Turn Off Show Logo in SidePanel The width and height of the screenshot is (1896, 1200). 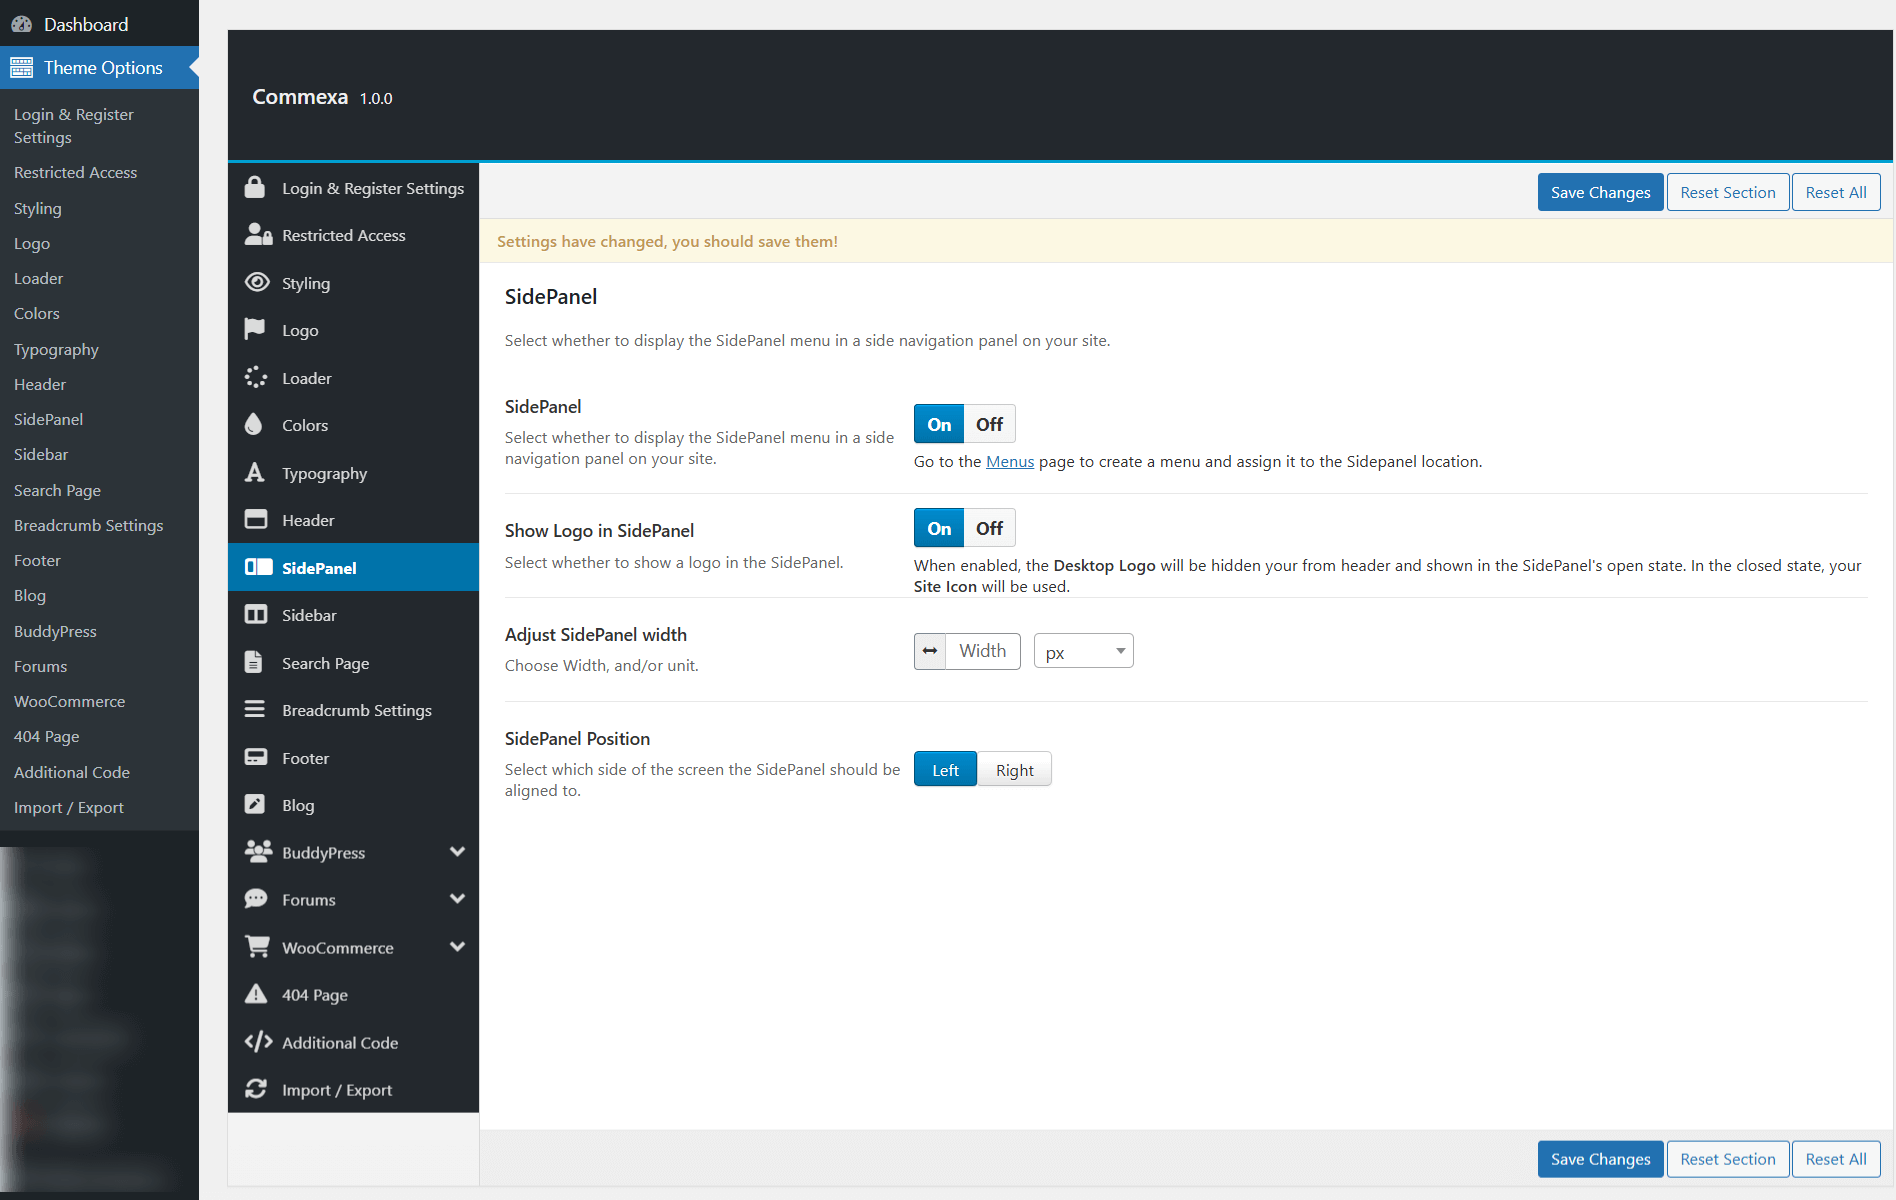[x=989, y=528]
